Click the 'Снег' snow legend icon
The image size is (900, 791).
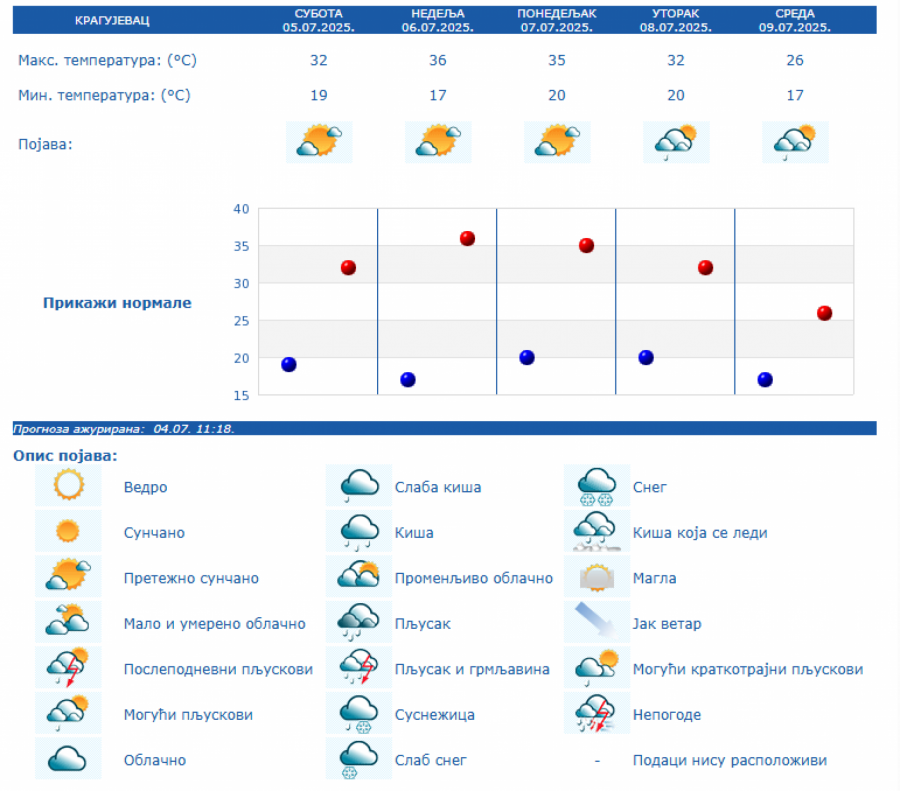click(x=597, y=486)
